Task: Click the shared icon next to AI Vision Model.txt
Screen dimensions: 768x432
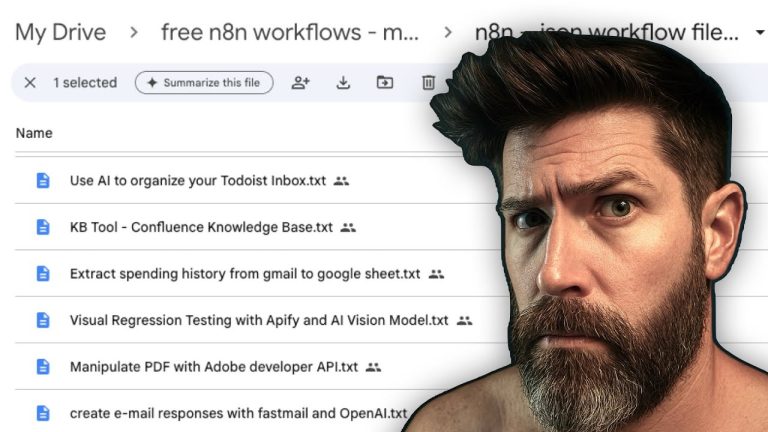Action: (x=464, y=321)
